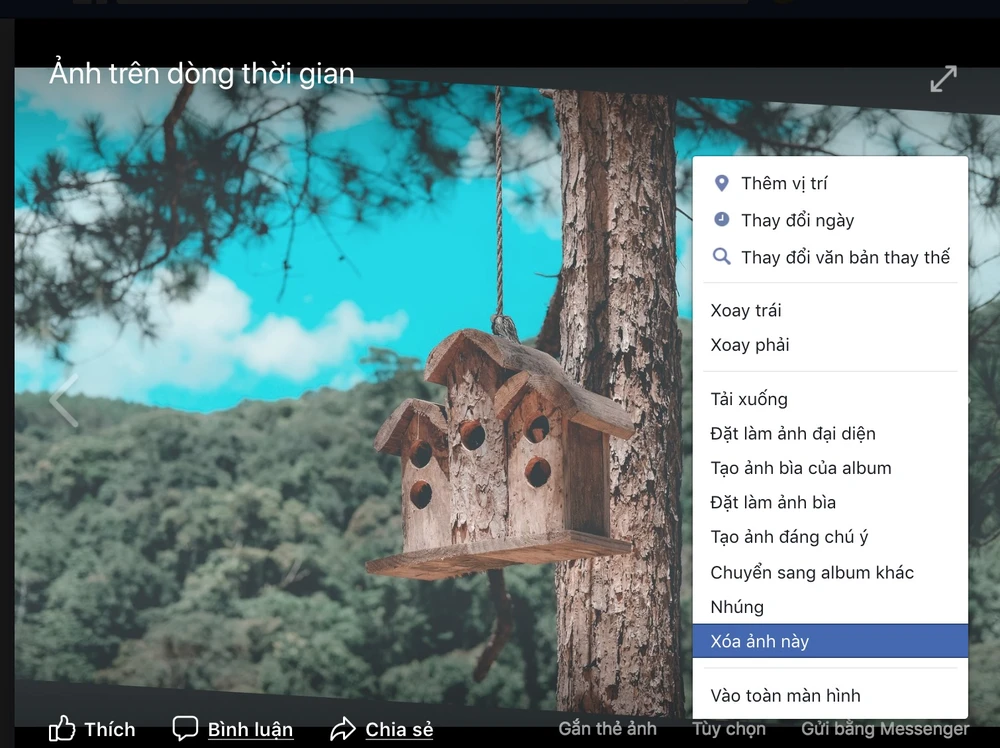Click the fullscreen expand arrows icon
Screen dimensions: 1000x748
[943, 79]
